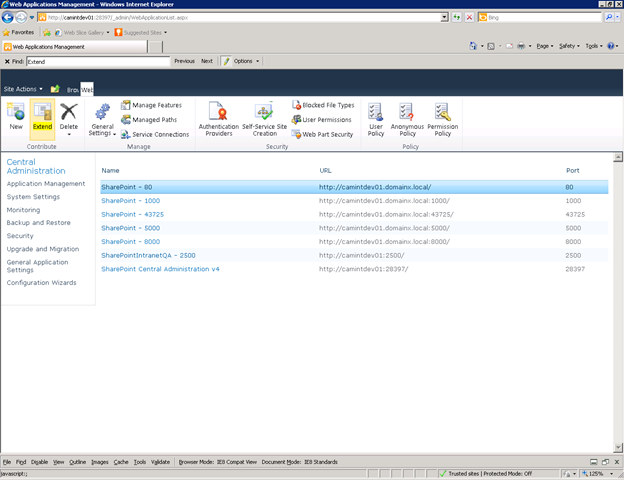Close the Find bar
Viewport: 624px width, 480px height.
[7, 61]
